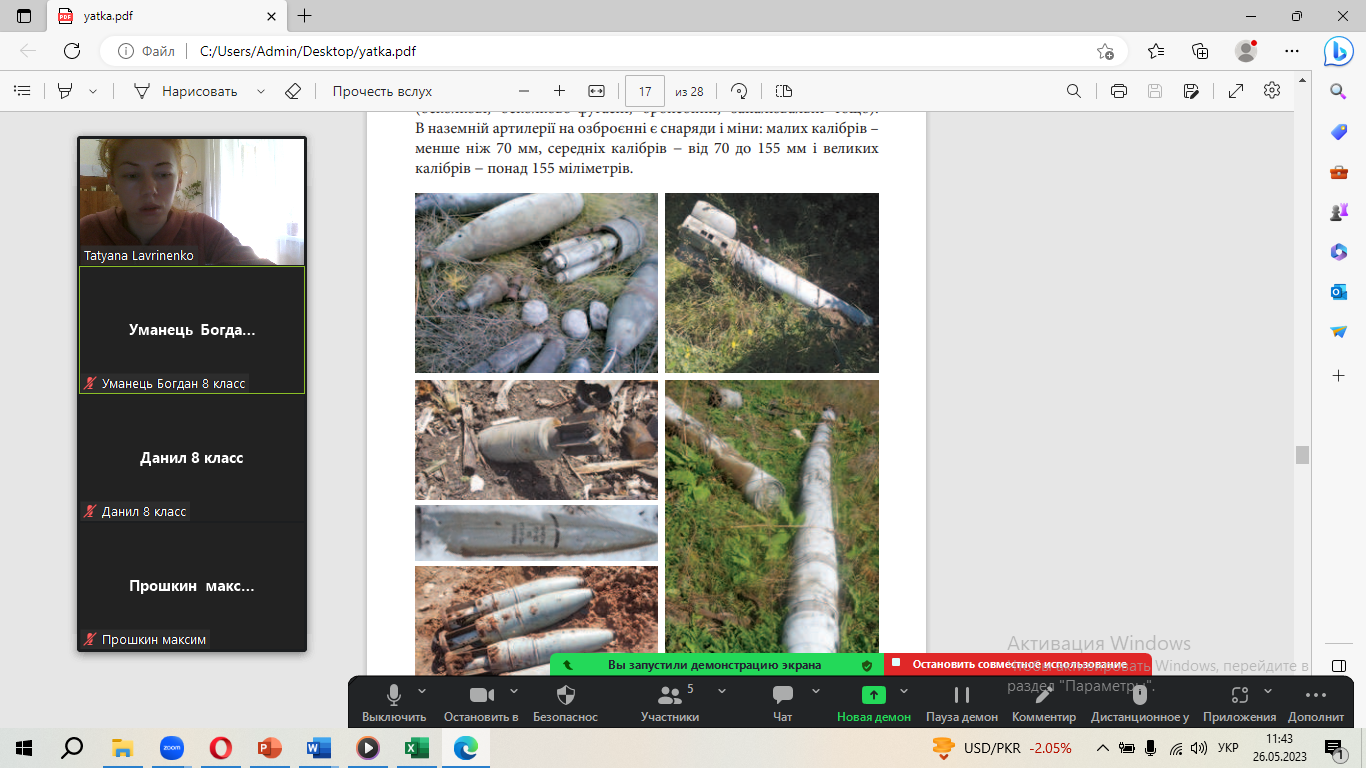Expand highlighter color options dropdown
This screenshot has width=1366, height=768.
93,91
